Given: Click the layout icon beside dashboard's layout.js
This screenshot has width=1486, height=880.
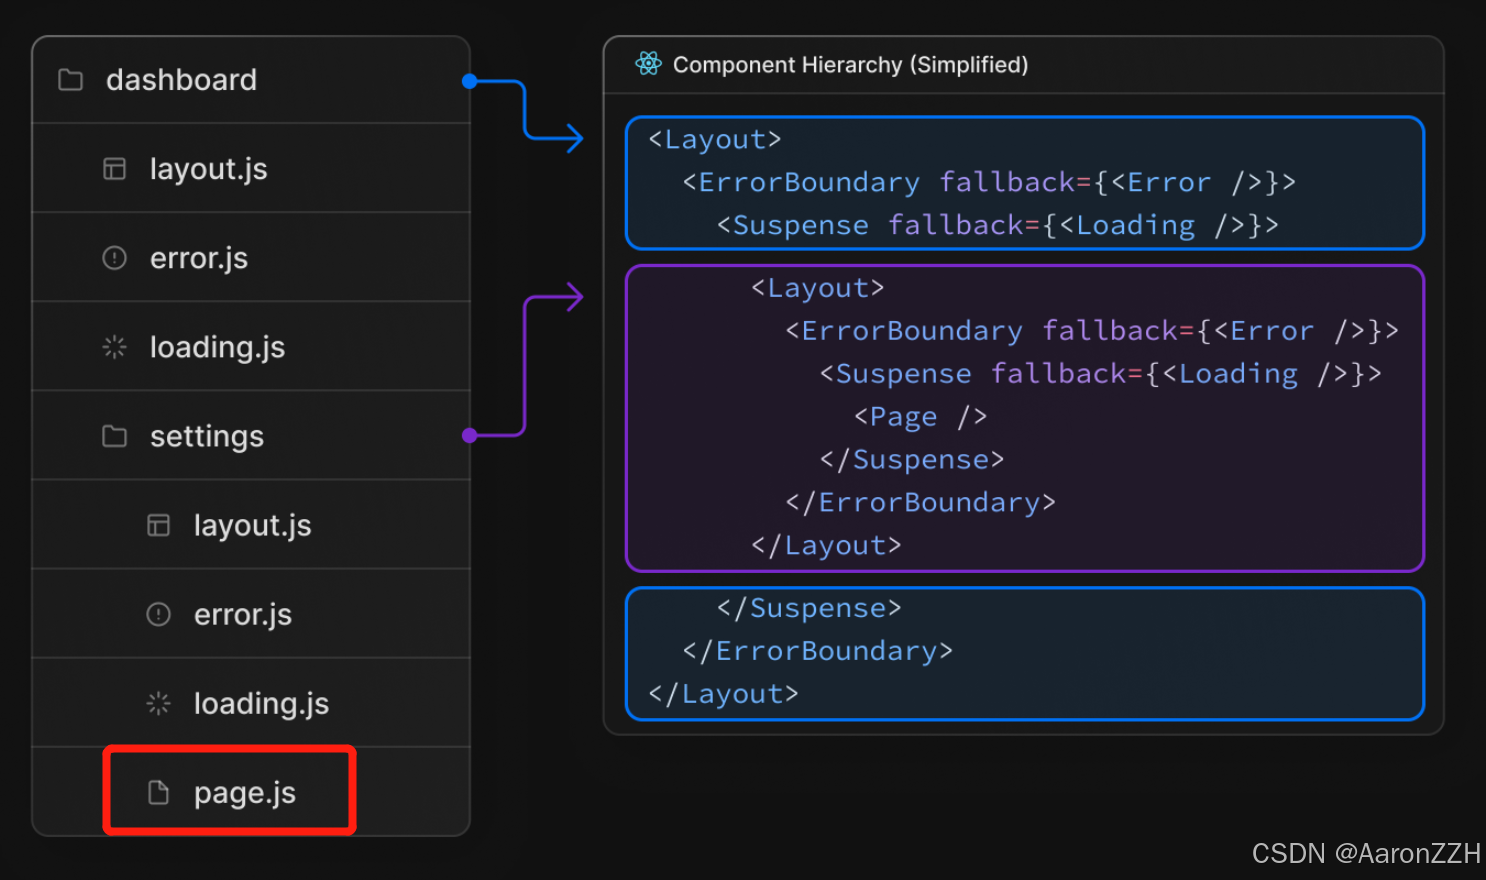Looking at the screenshot, I should pyautogui.click(x=115, y=169).
